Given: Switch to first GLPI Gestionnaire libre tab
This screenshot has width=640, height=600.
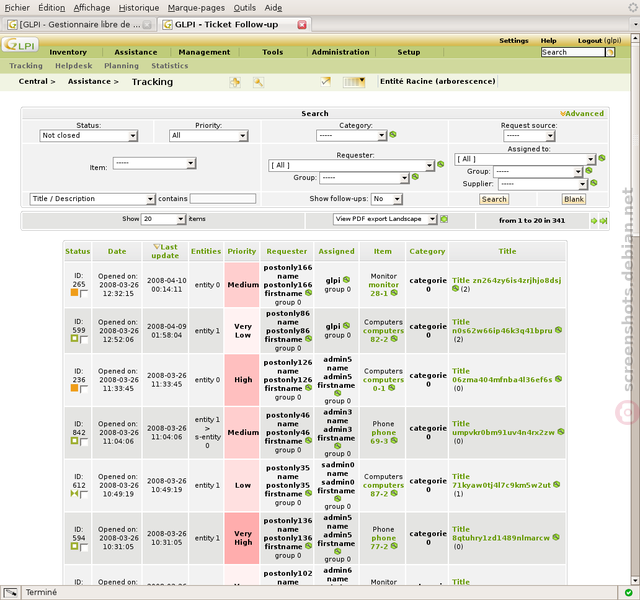Looking at the screenshot, I should tap(79, 24).
